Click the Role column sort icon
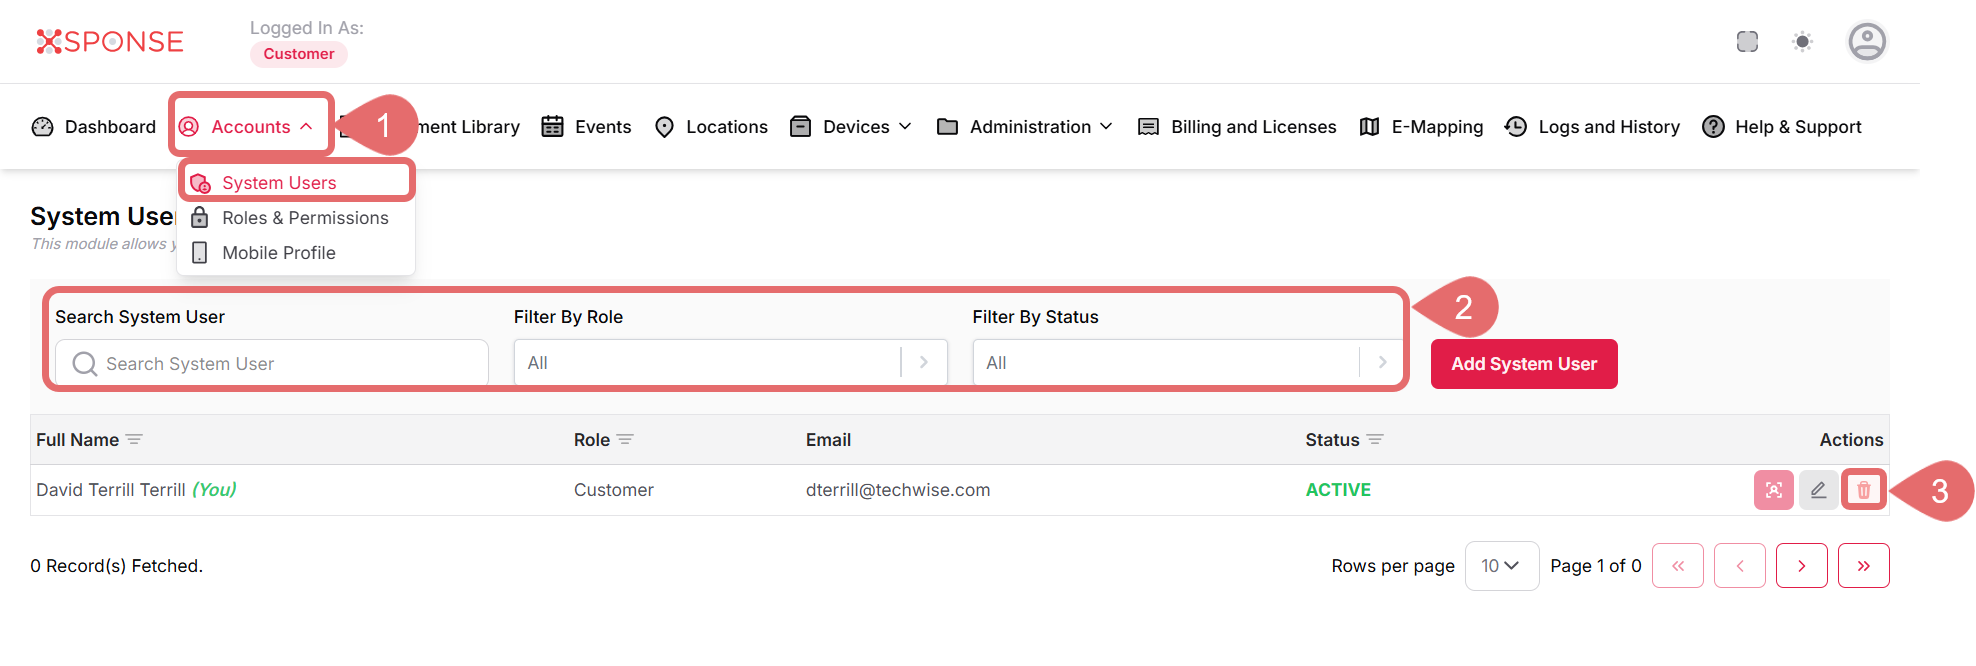The image size is (1976, 666). [x=625, y=440]
